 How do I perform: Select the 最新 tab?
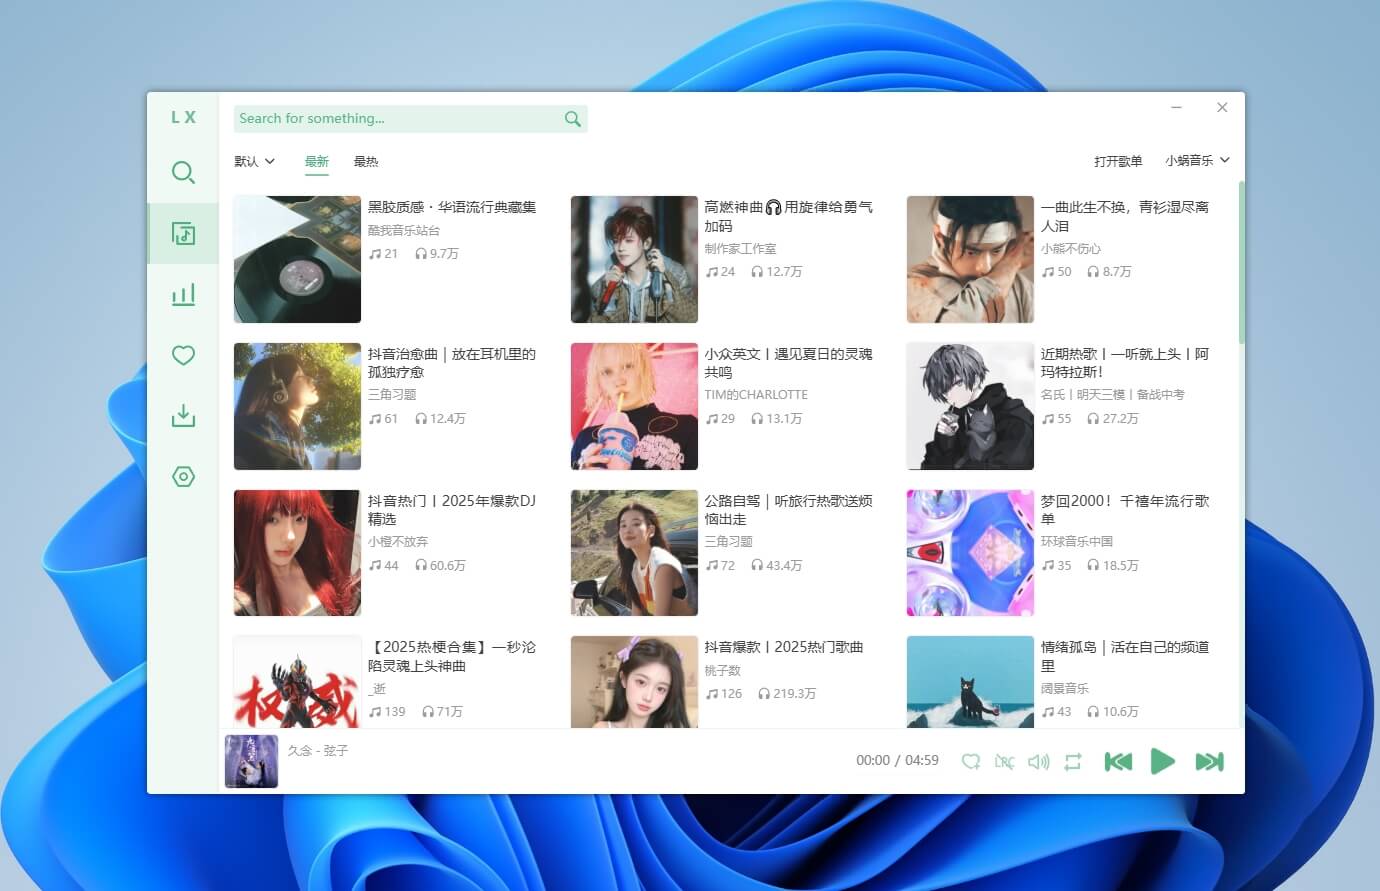pos(317,161)
